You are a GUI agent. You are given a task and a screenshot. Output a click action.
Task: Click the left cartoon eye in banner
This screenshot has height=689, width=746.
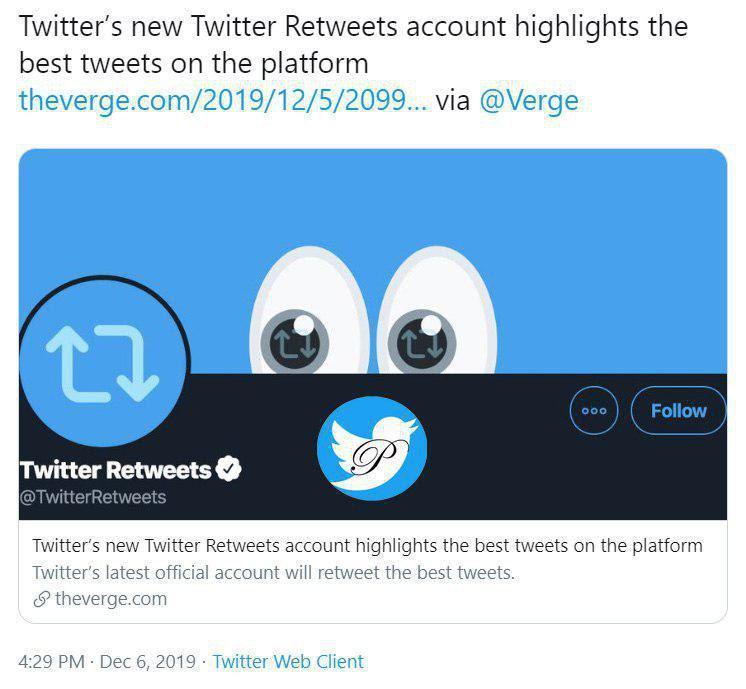[x=309, y=311]
